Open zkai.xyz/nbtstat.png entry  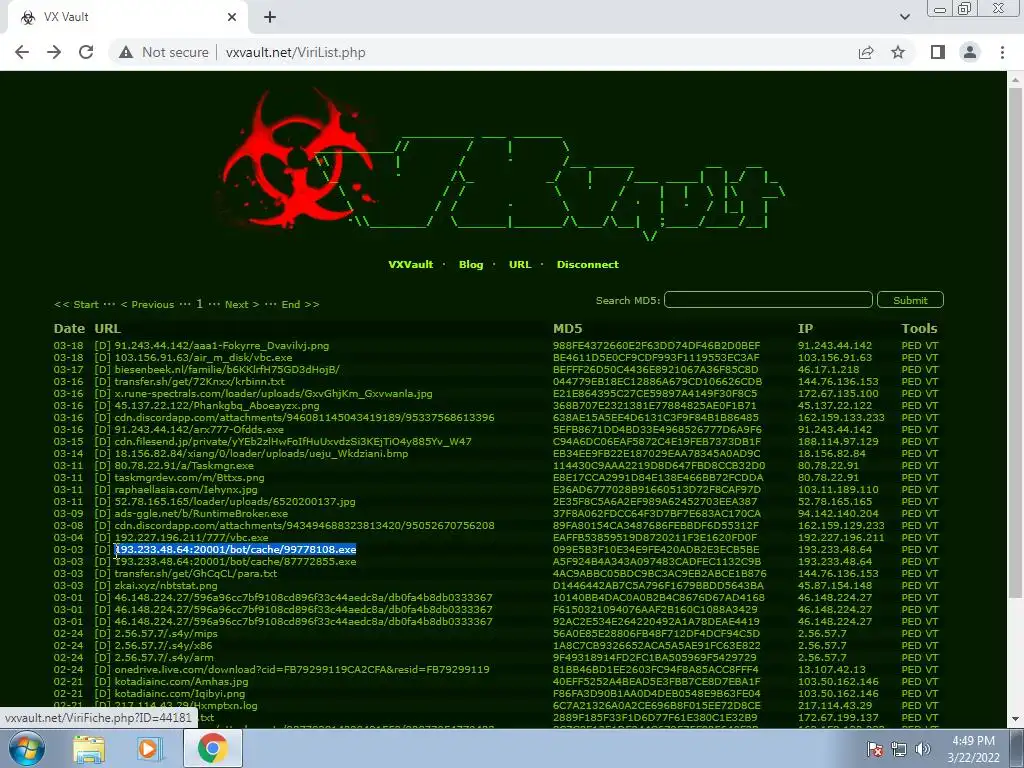coord(166,586)
